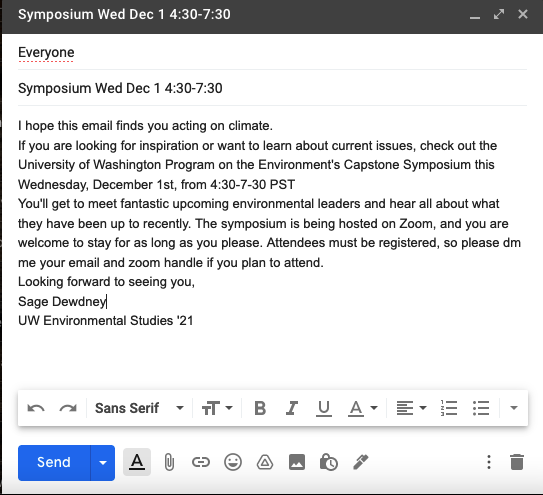
Task: Click the 'Sage Dewdney' signature line
Action: pos(62,302)
